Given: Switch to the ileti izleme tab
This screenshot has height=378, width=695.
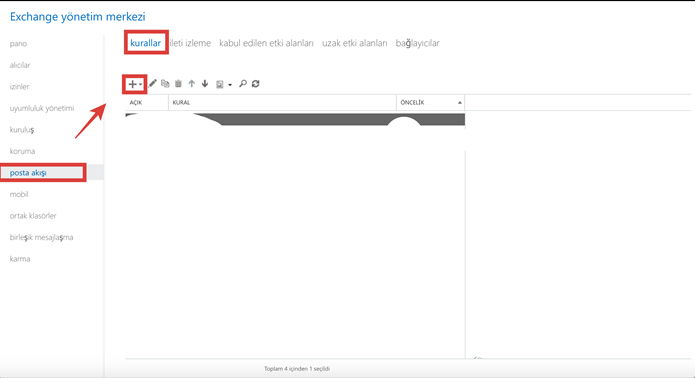Looking at the screenshot, I should click(x=190, y=43).
